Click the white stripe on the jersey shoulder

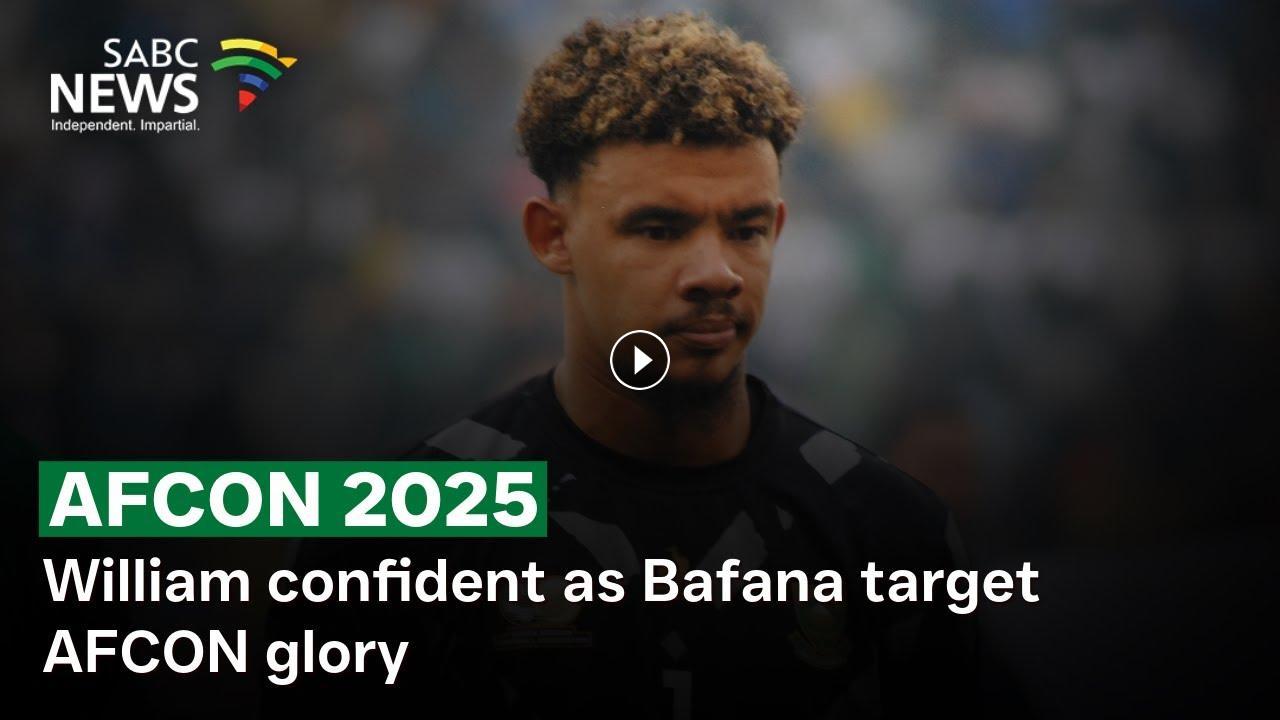point(476,441)
